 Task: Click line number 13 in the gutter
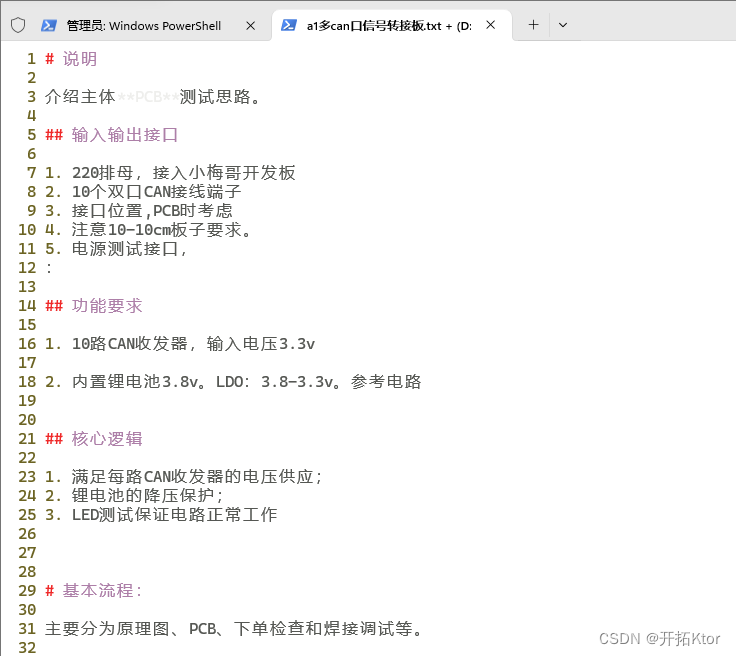point(27,287)
